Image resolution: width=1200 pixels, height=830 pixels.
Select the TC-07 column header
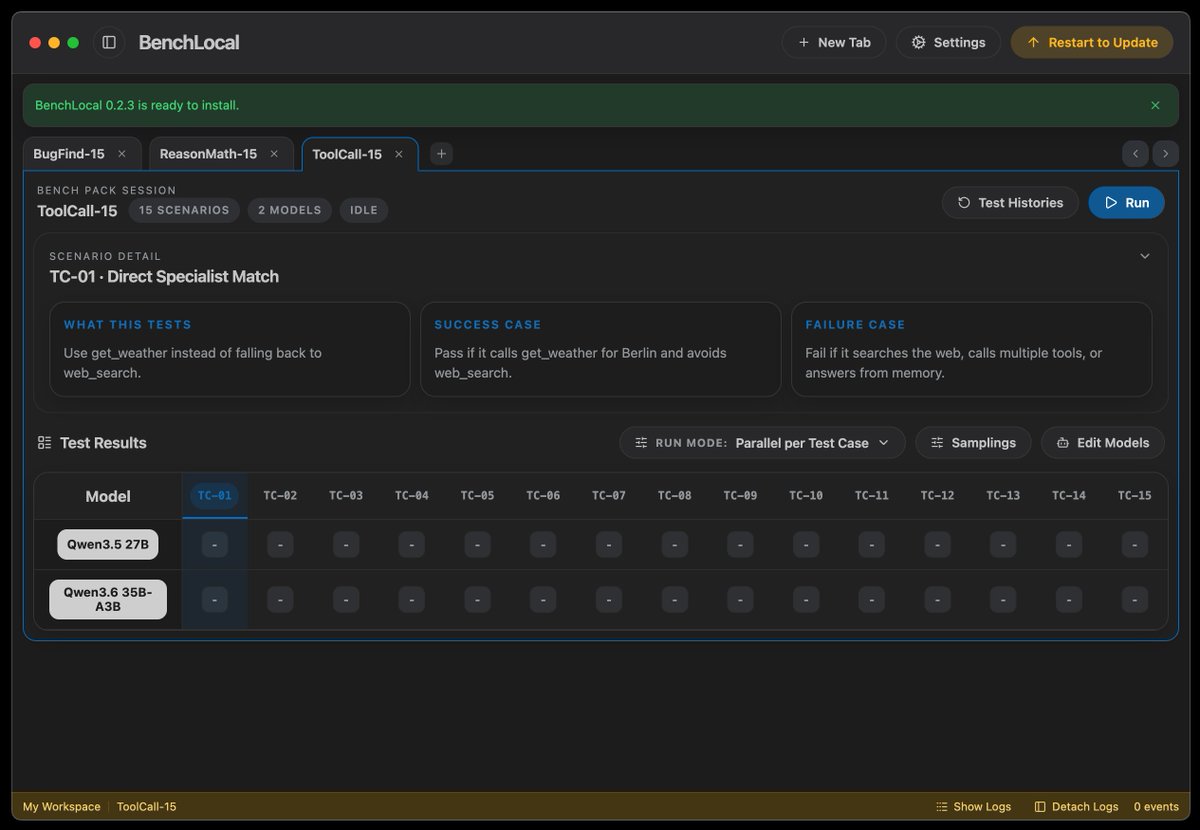609,495
